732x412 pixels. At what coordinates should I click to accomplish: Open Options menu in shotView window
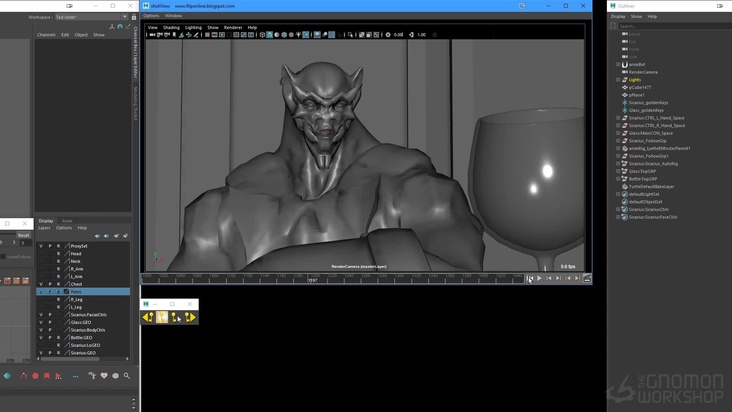[151, 15]
